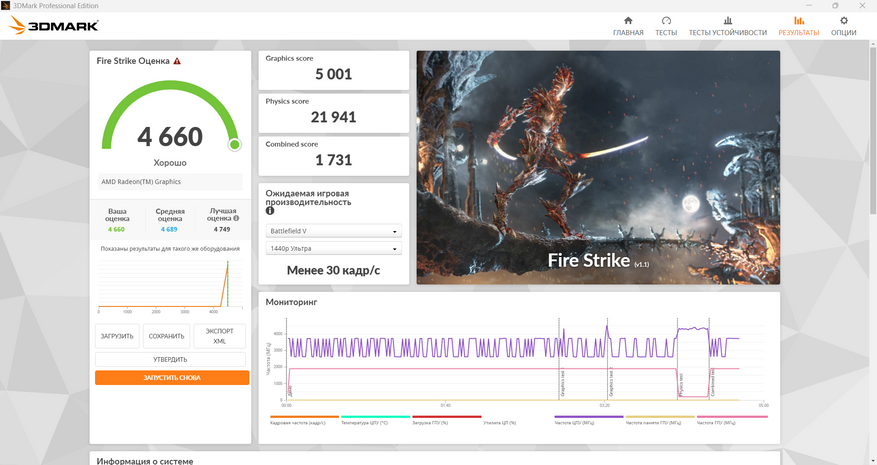Click the Physics score value 21 941
This screenshot has width=877, height=465.
pos(333,118)
